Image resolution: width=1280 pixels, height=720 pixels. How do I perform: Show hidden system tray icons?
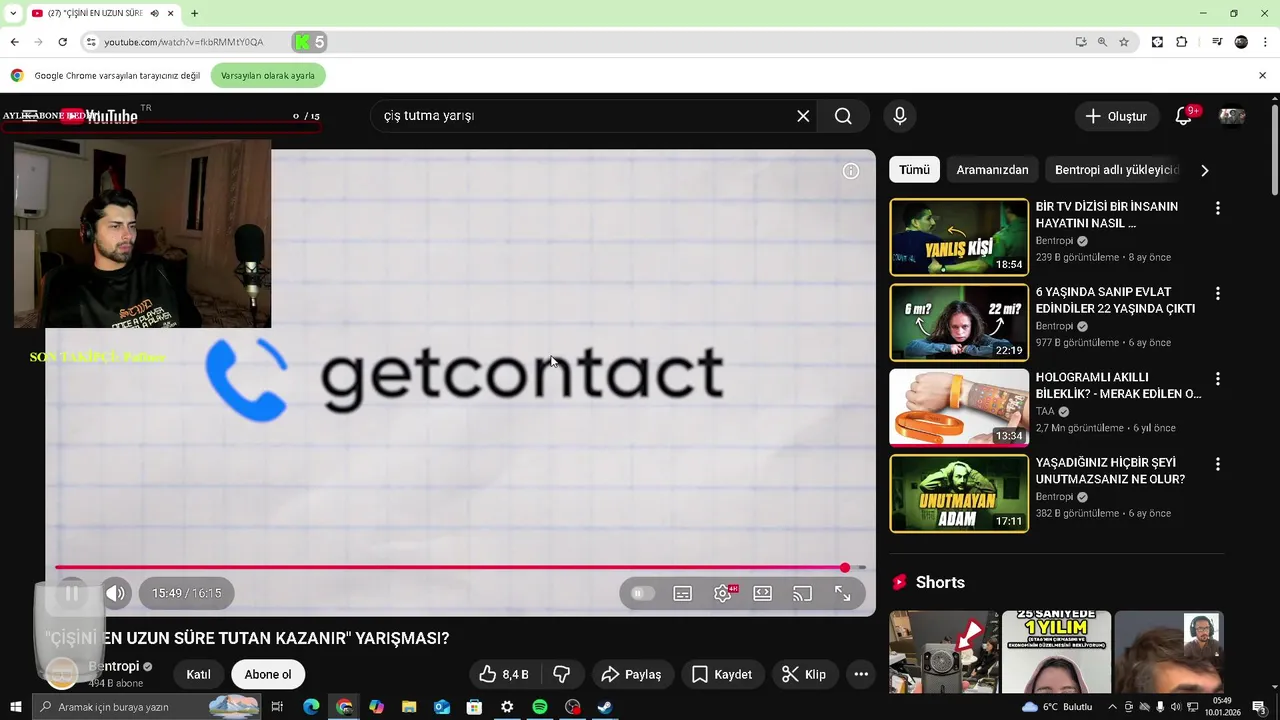pos(1112,707)
